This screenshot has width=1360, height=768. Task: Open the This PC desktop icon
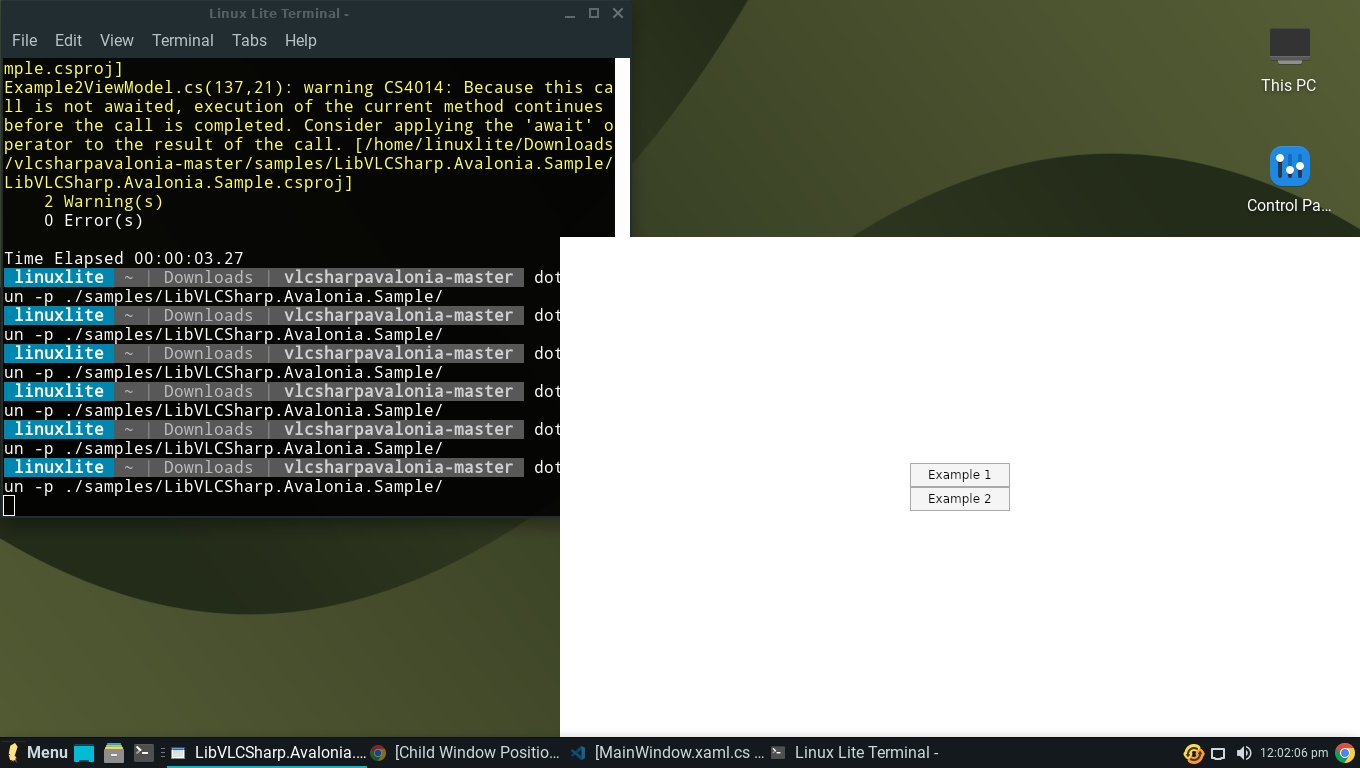[x=1288, y=55]
